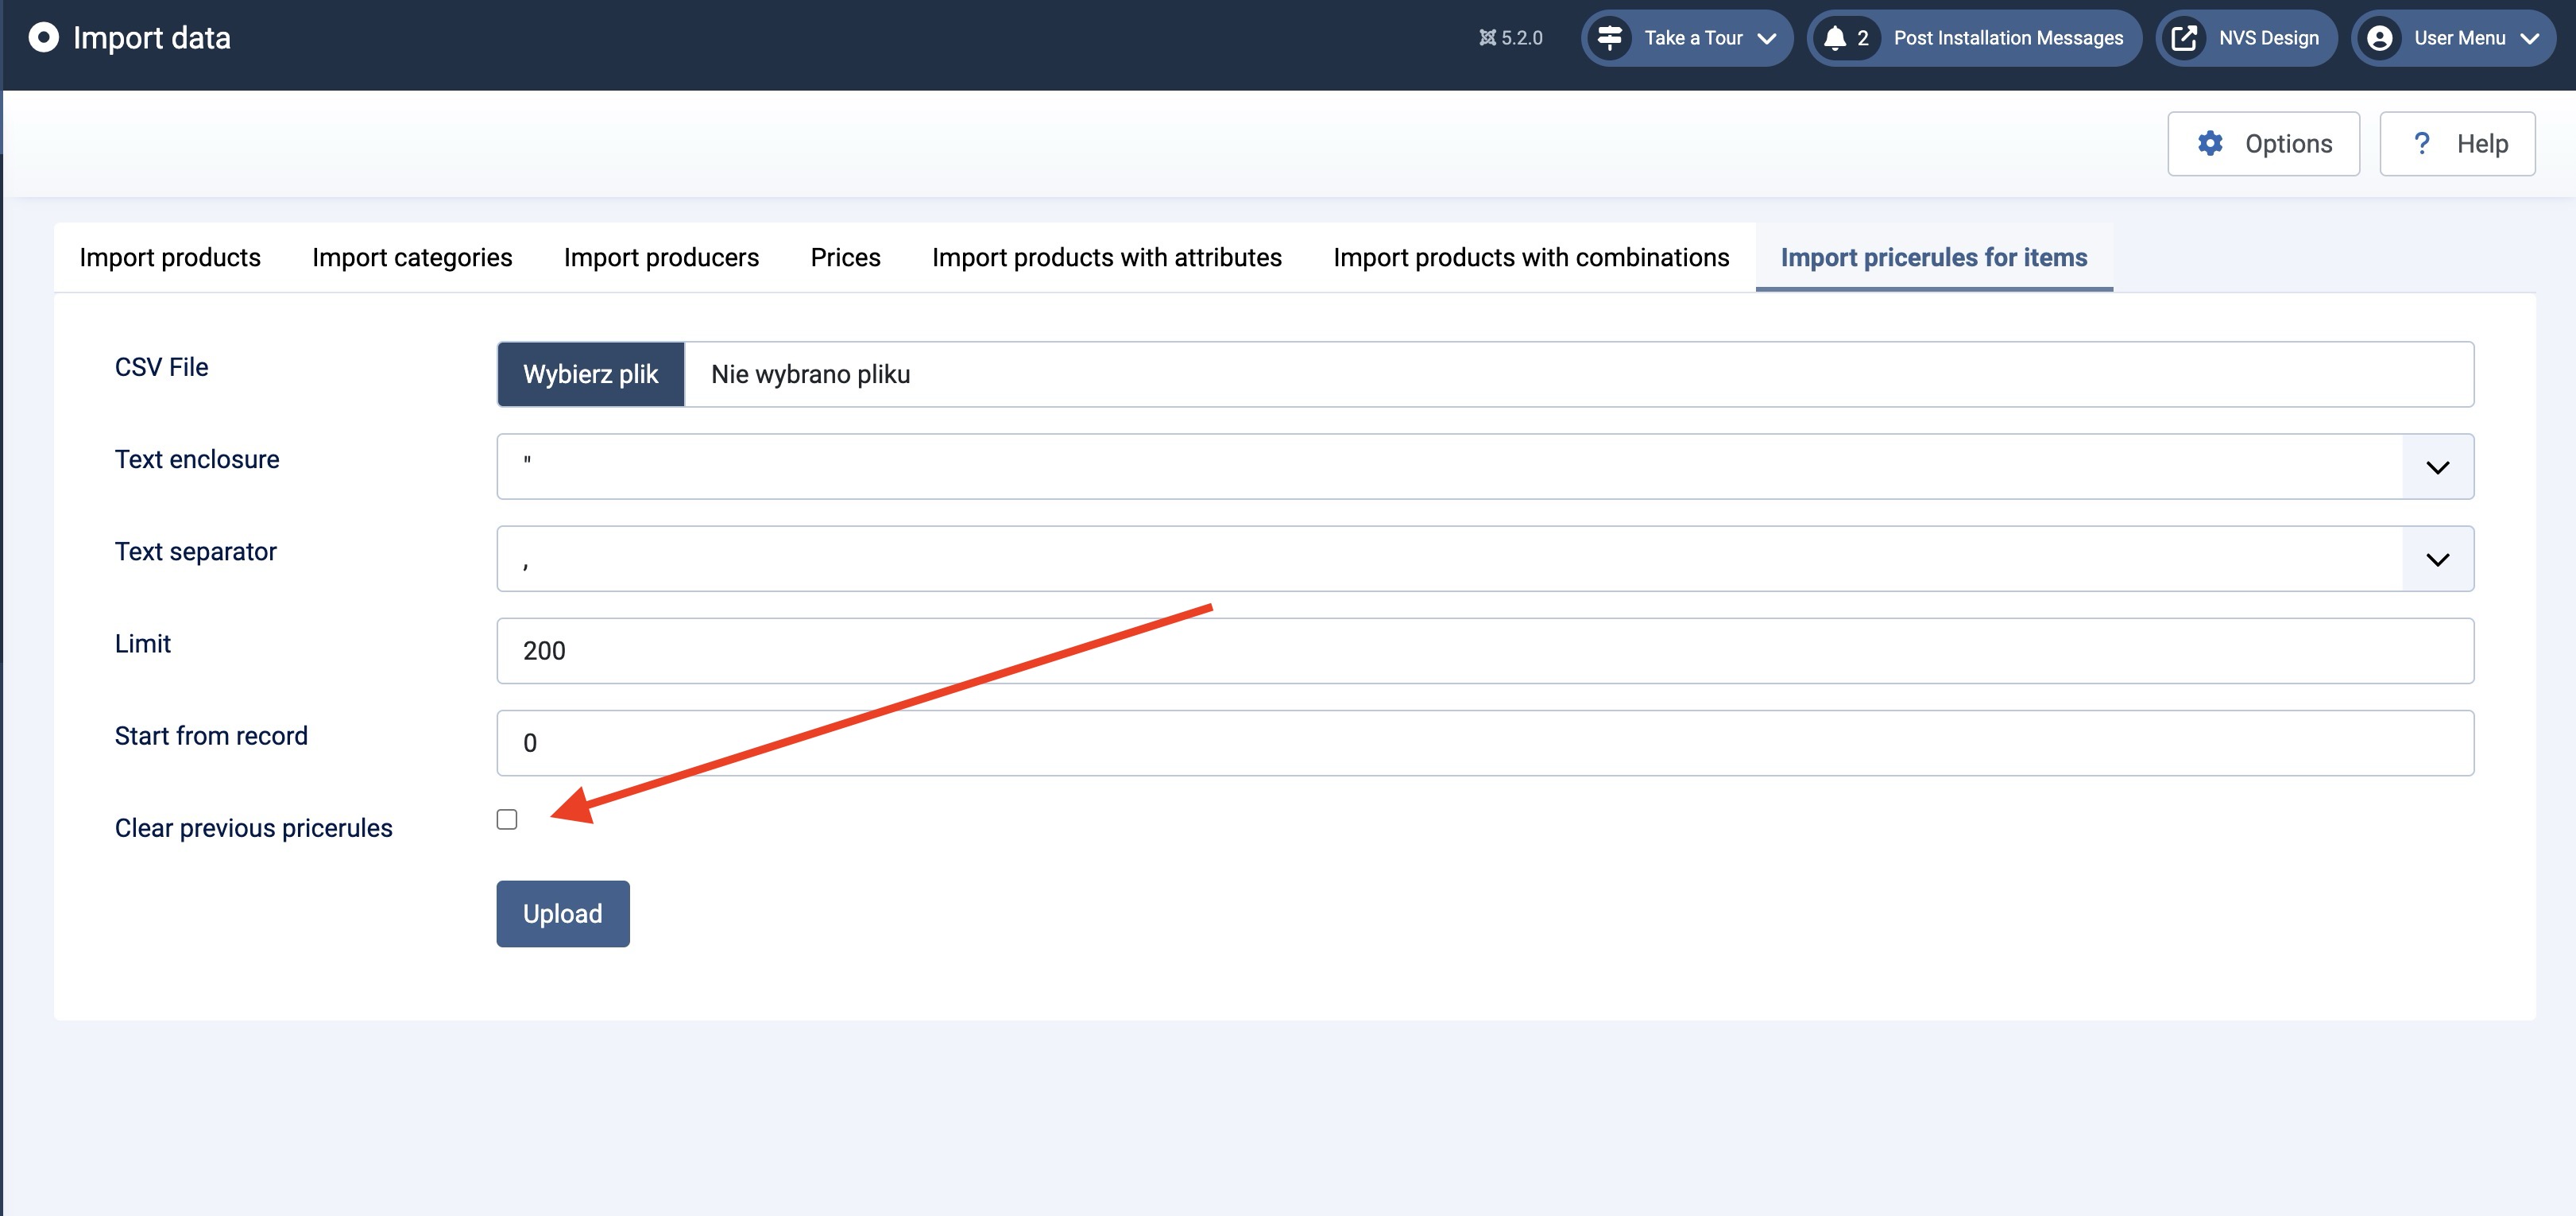The height and width of the screenshot is (1216, 2576).
Task: Click the Limit label
Action: (142, 643)
